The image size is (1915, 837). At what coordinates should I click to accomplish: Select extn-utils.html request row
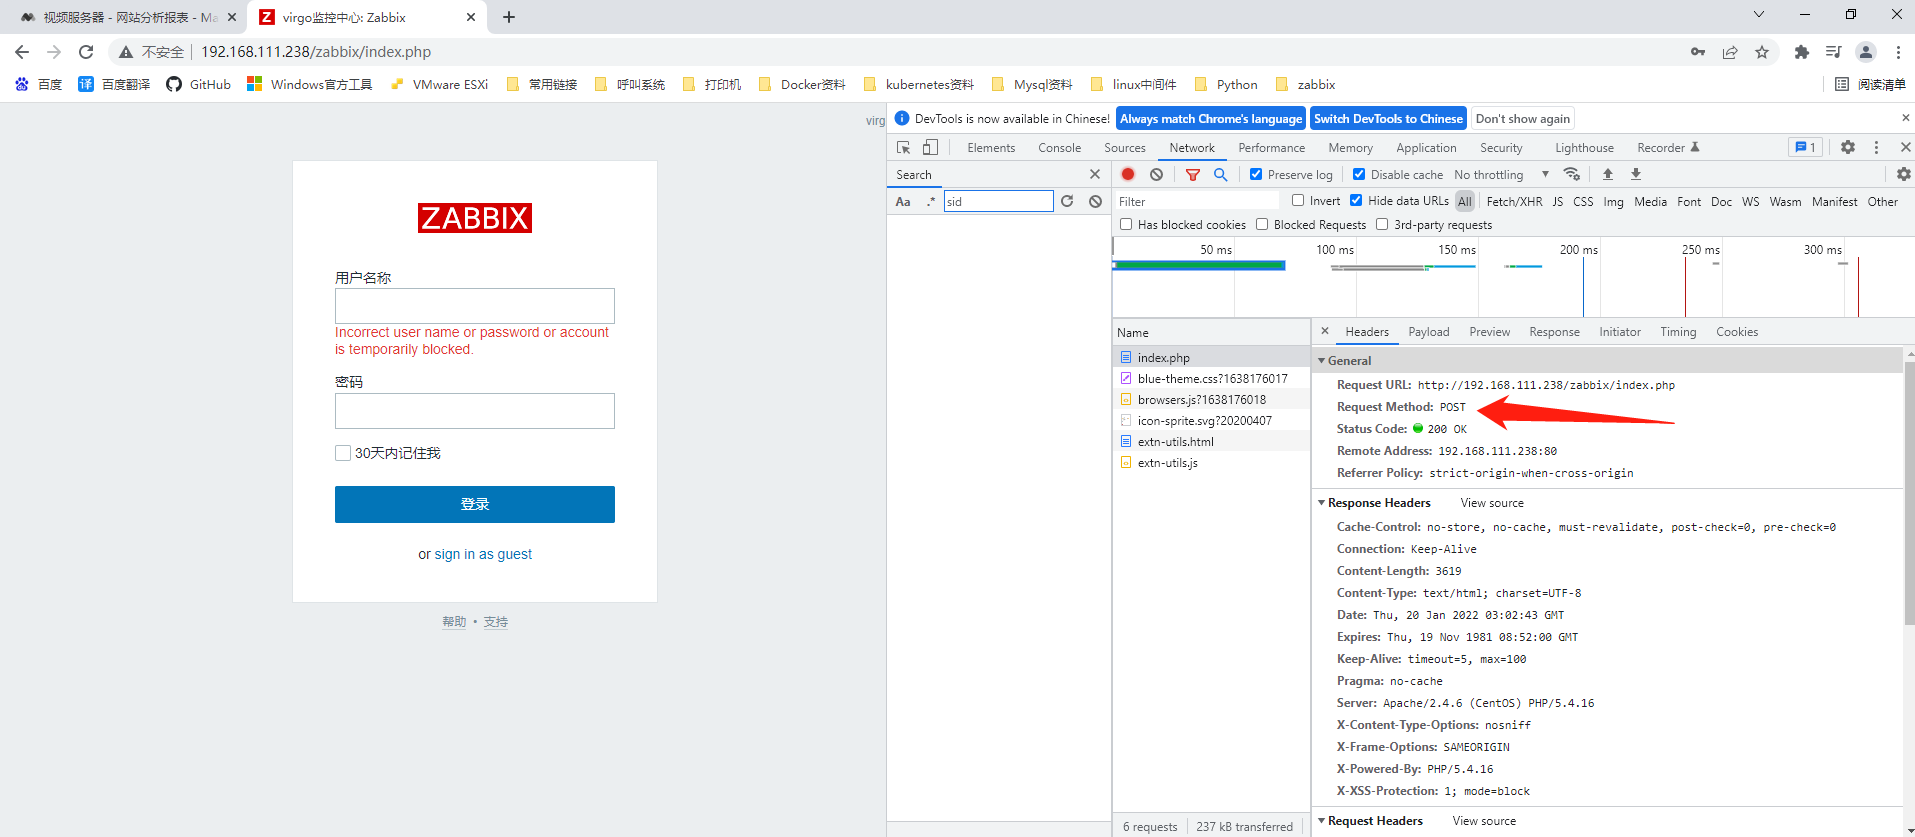(1211, 441)
